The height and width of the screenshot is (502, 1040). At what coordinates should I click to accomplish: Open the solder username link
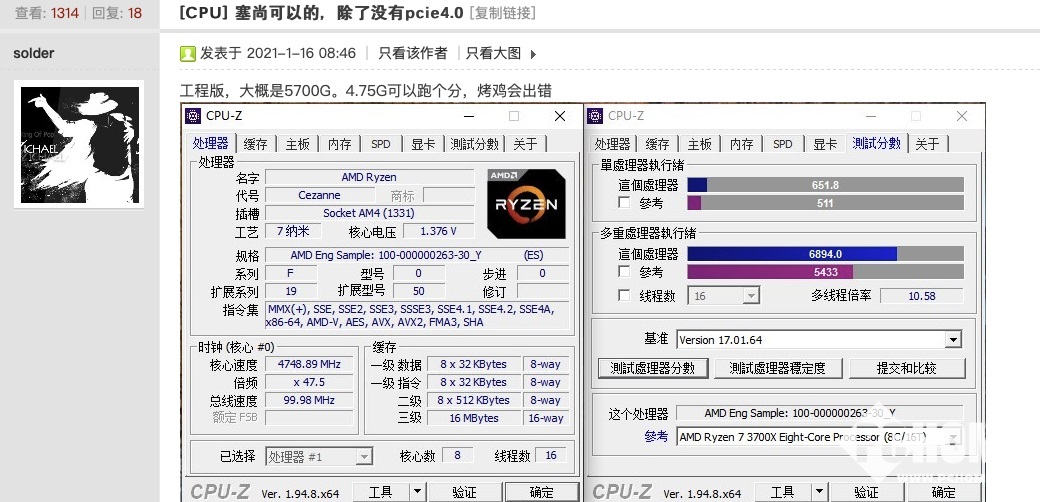click(34, 53)
